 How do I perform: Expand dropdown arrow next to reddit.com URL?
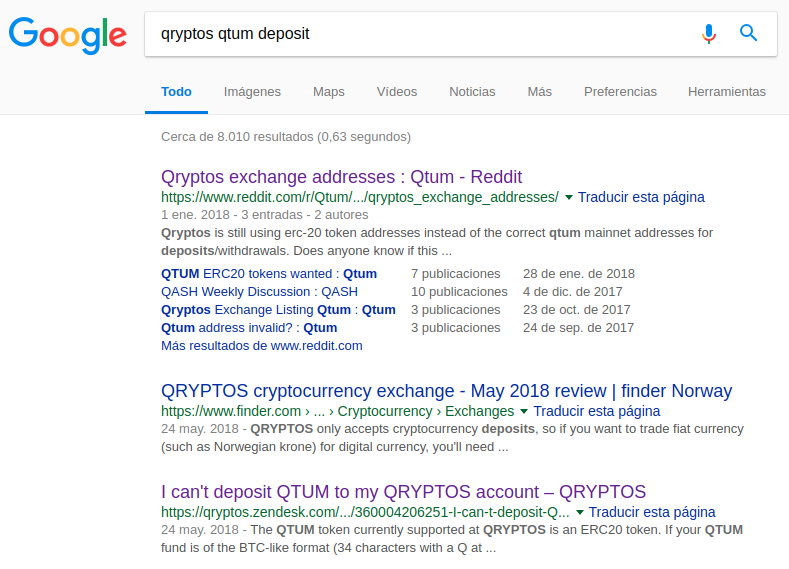click(x=569, y=197)
